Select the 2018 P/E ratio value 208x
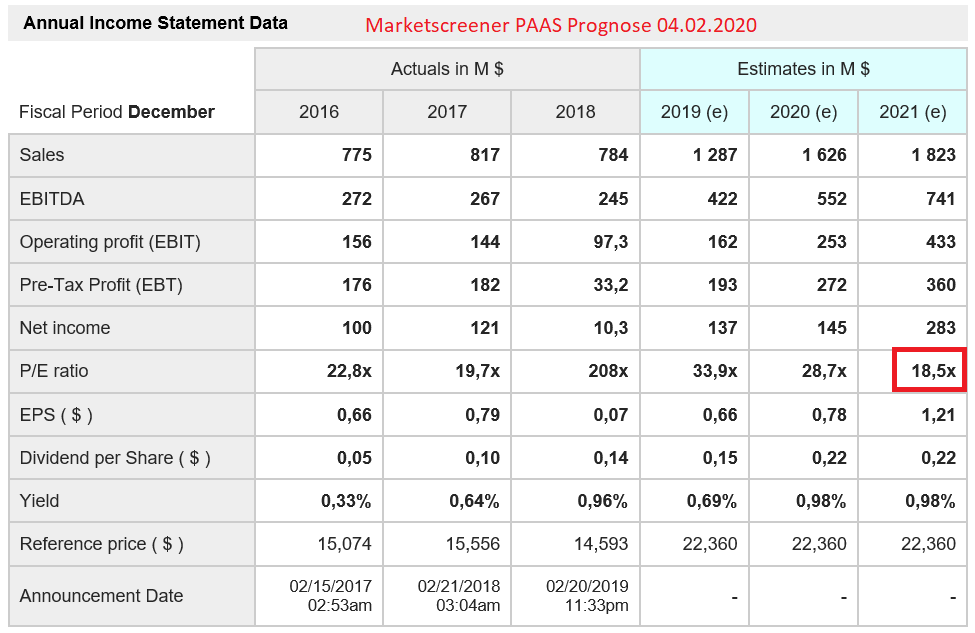 point(608,371)
